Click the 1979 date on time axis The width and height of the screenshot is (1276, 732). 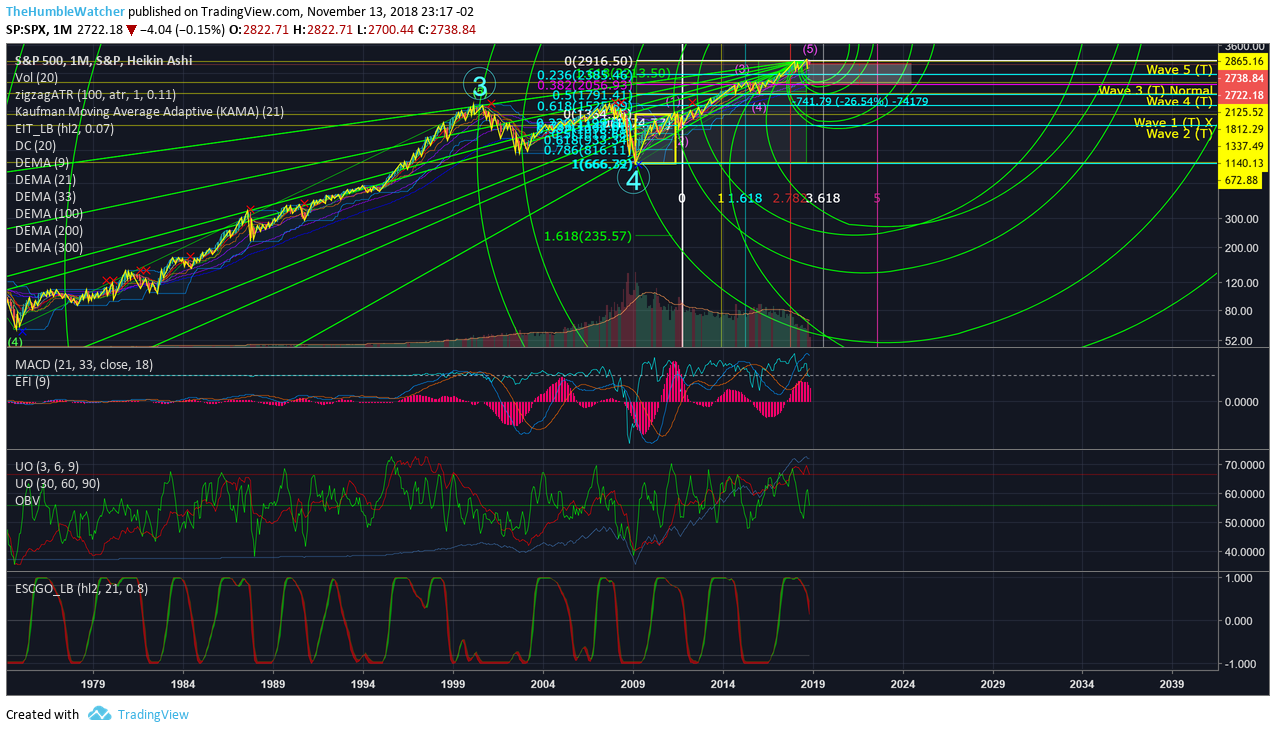click(x=93, y=685)
